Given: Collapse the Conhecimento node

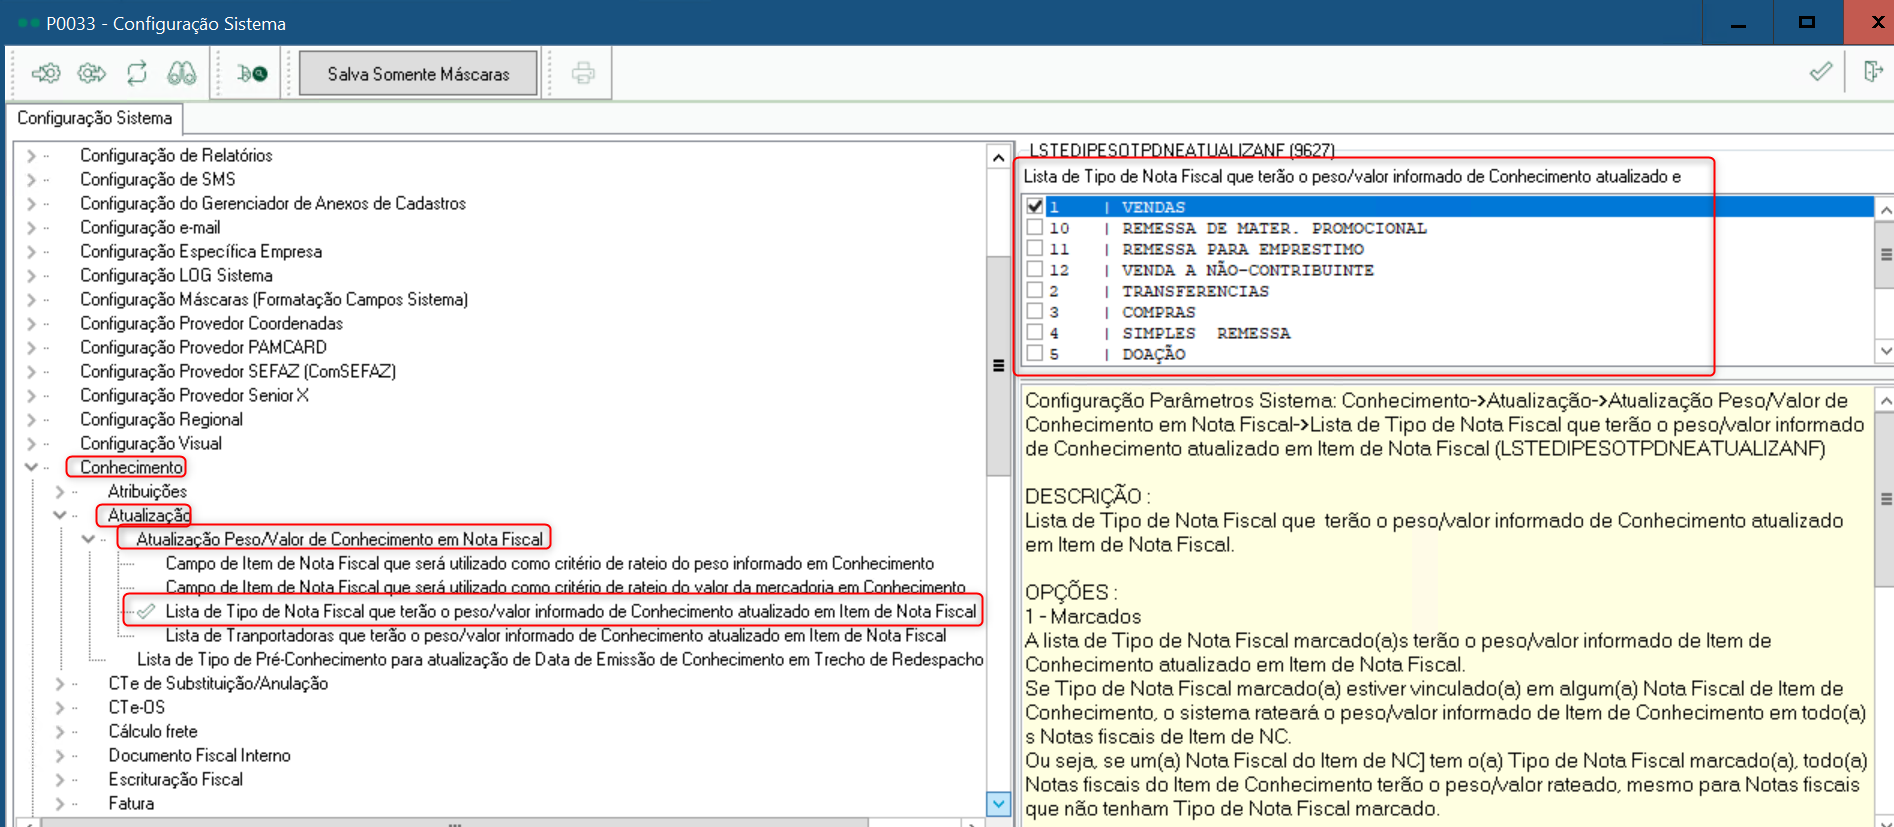Looking at the screenshot, I should [31, 467].
